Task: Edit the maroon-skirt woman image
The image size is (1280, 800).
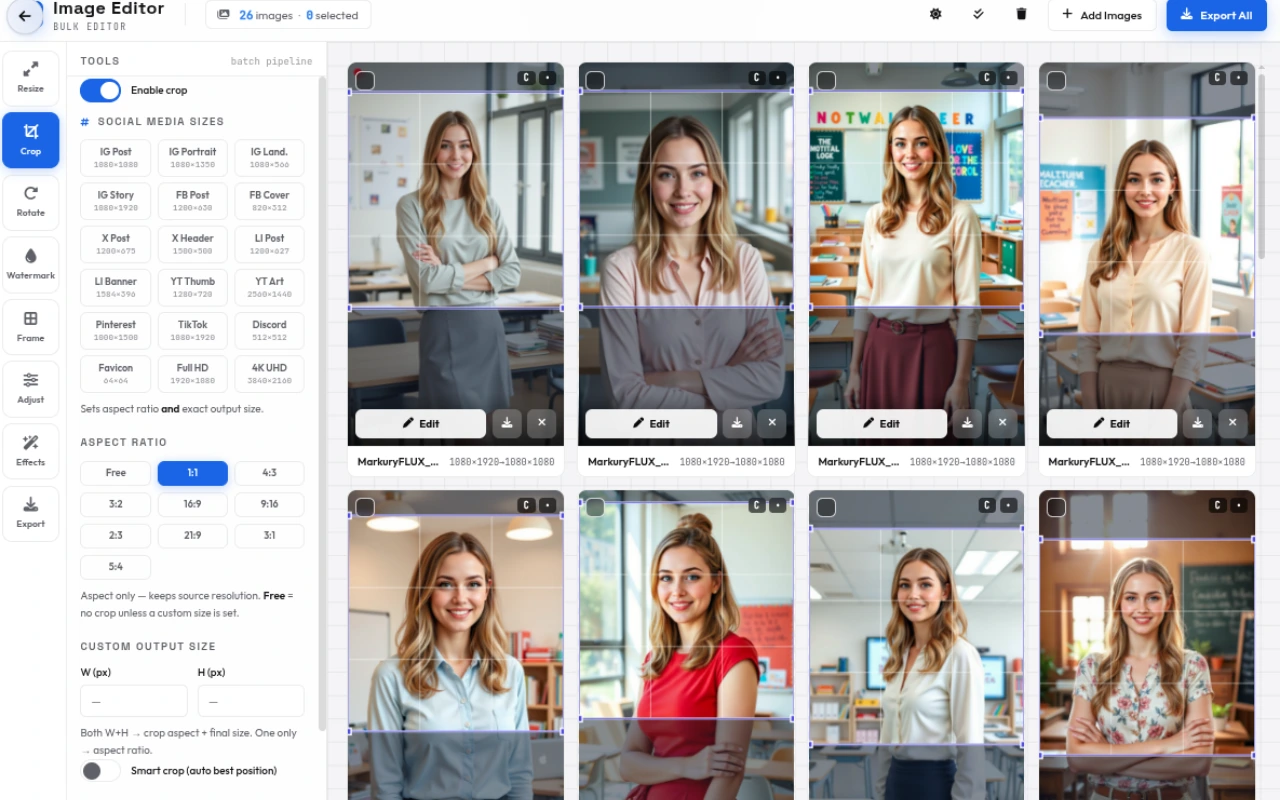Action: (881, 423)
